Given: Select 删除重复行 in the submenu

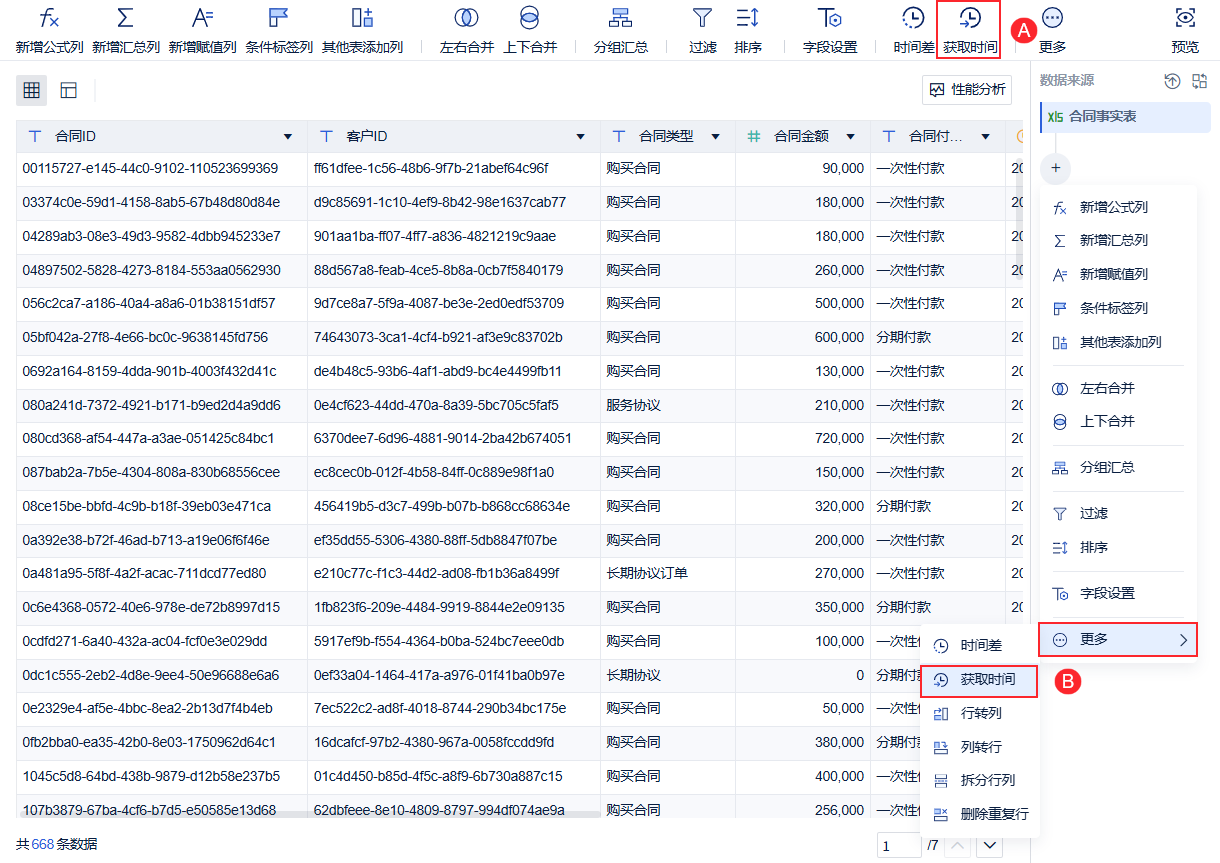Looking at the screenshot, I should 980,815.
